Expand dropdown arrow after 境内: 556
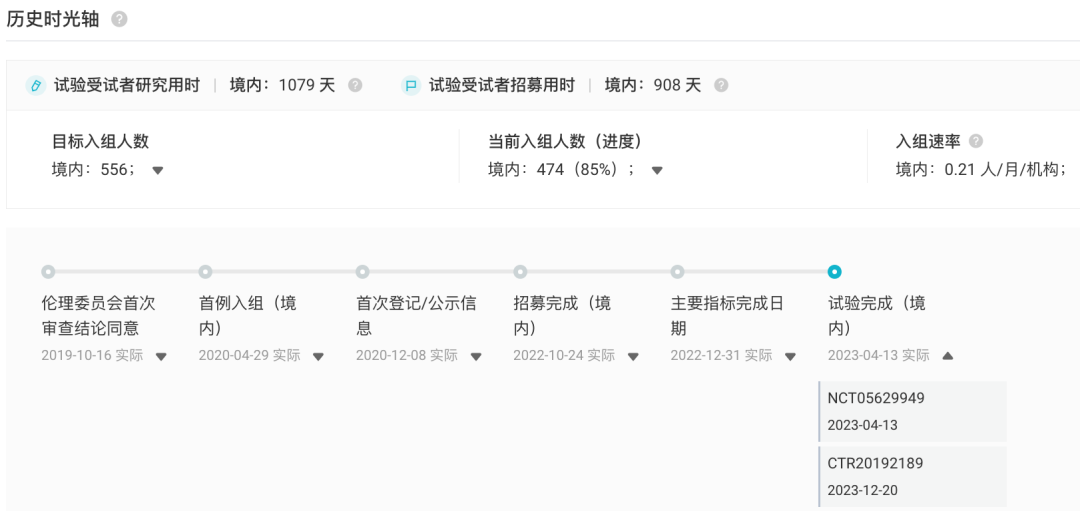This screenshot has width=1080, height=511. pyautogui.click(x=158, y=170)
